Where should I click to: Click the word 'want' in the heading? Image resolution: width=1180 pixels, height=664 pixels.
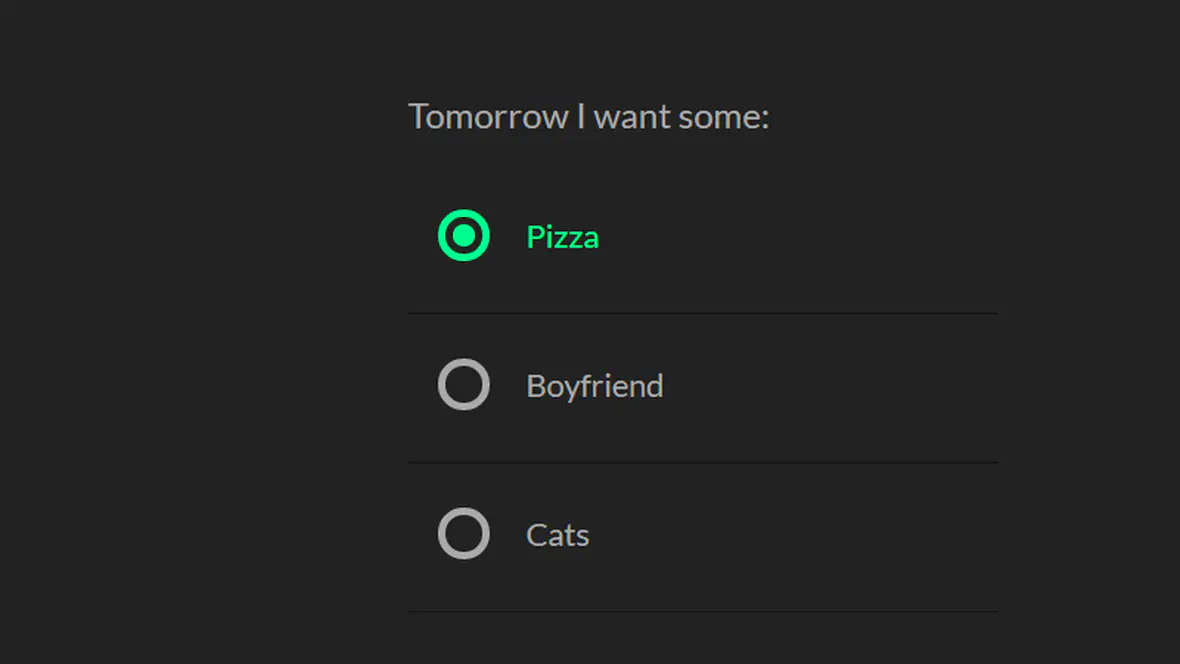(x=631, y=117)
